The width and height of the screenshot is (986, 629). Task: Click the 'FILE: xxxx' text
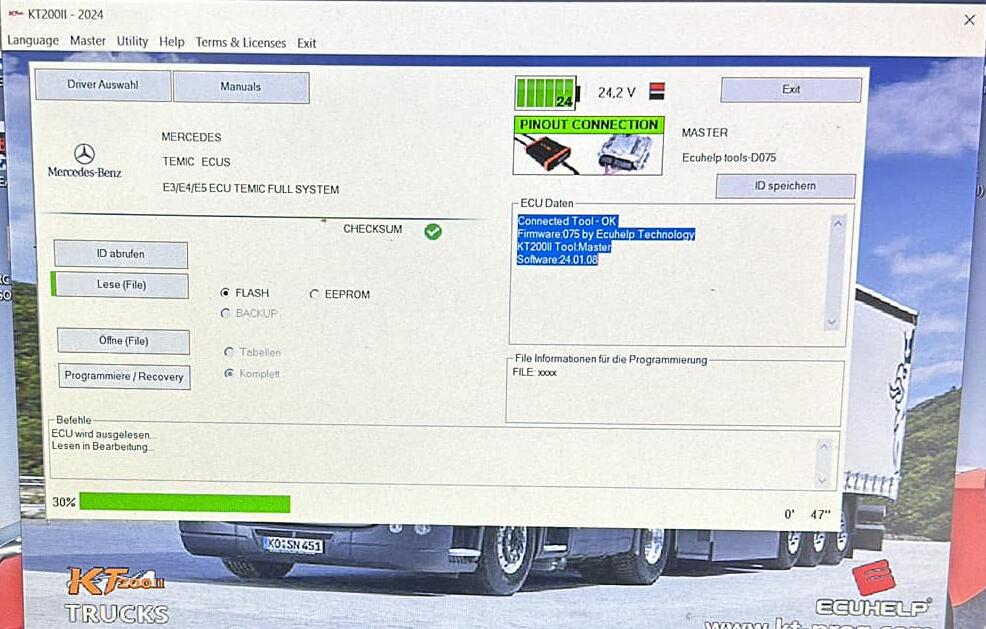click(x=535, y=372)
